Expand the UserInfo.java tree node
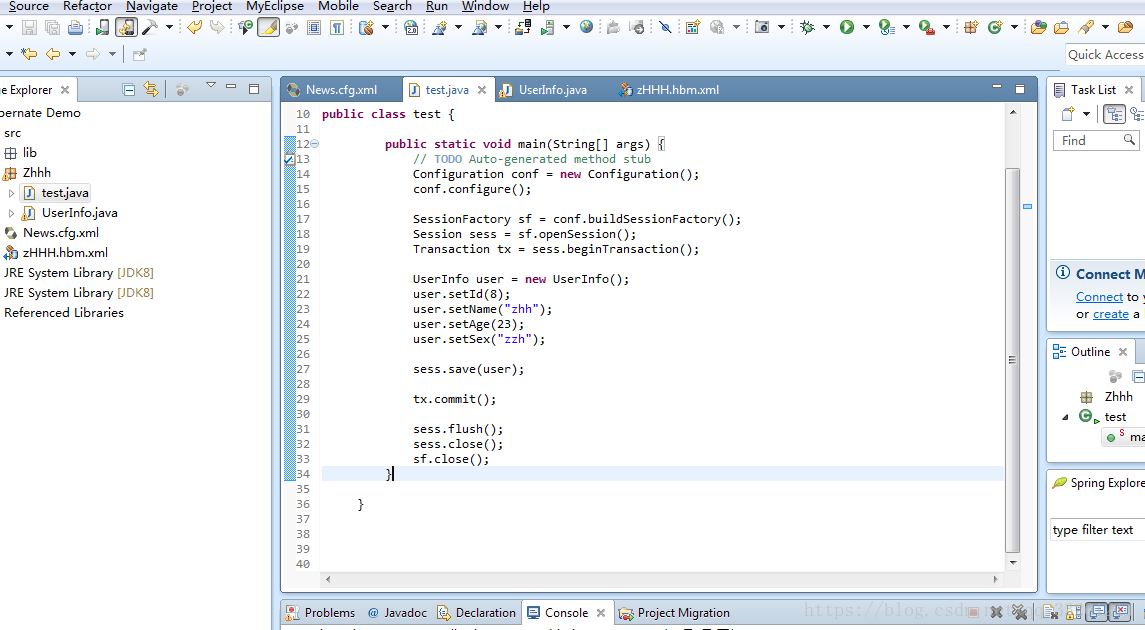Image resolution: width=1145 pixels, height=630 pixels. pyautogui.click(x=11, y=213)
